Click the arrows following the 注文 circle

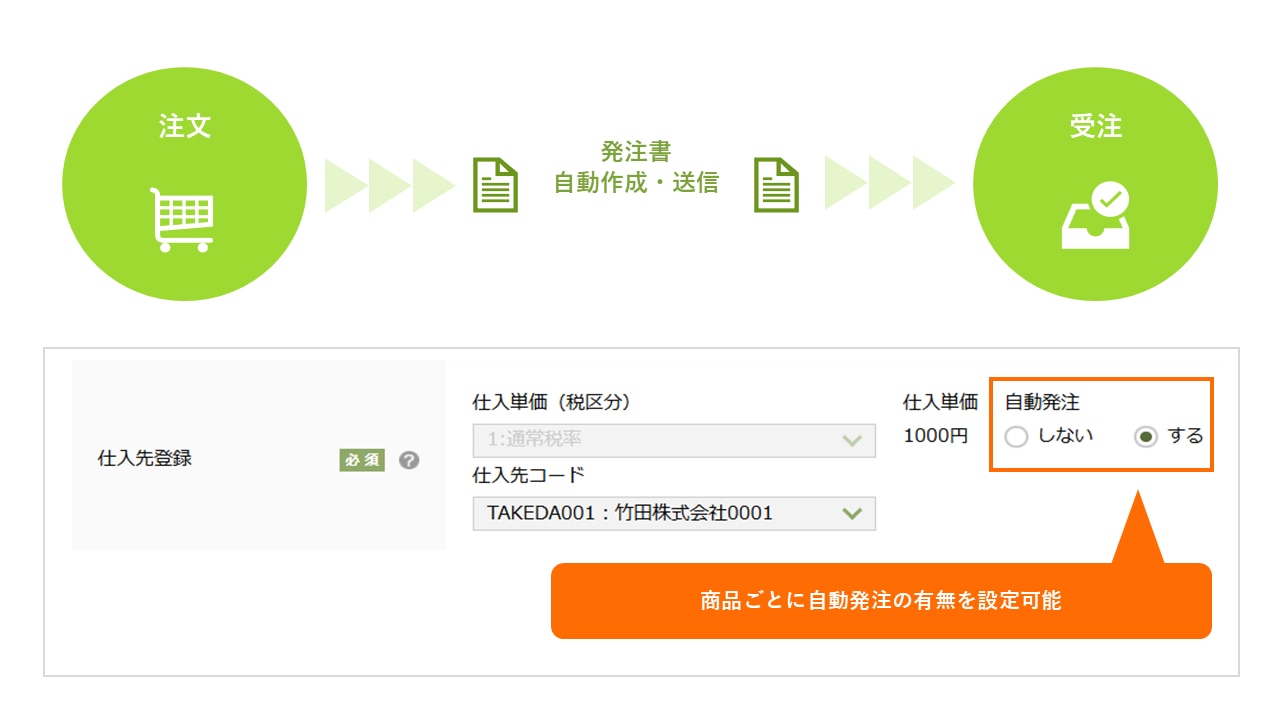[x=389, y=185]
